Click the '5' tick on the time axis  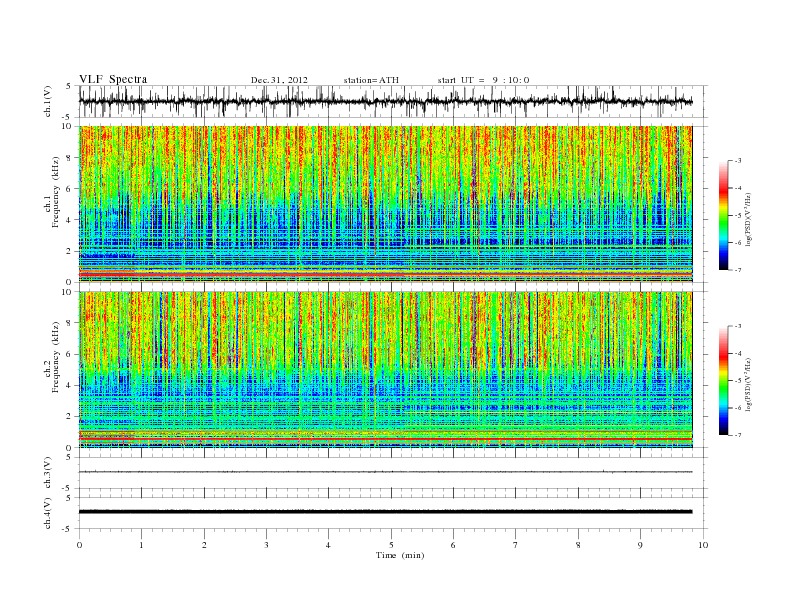[x=391, y=545]
